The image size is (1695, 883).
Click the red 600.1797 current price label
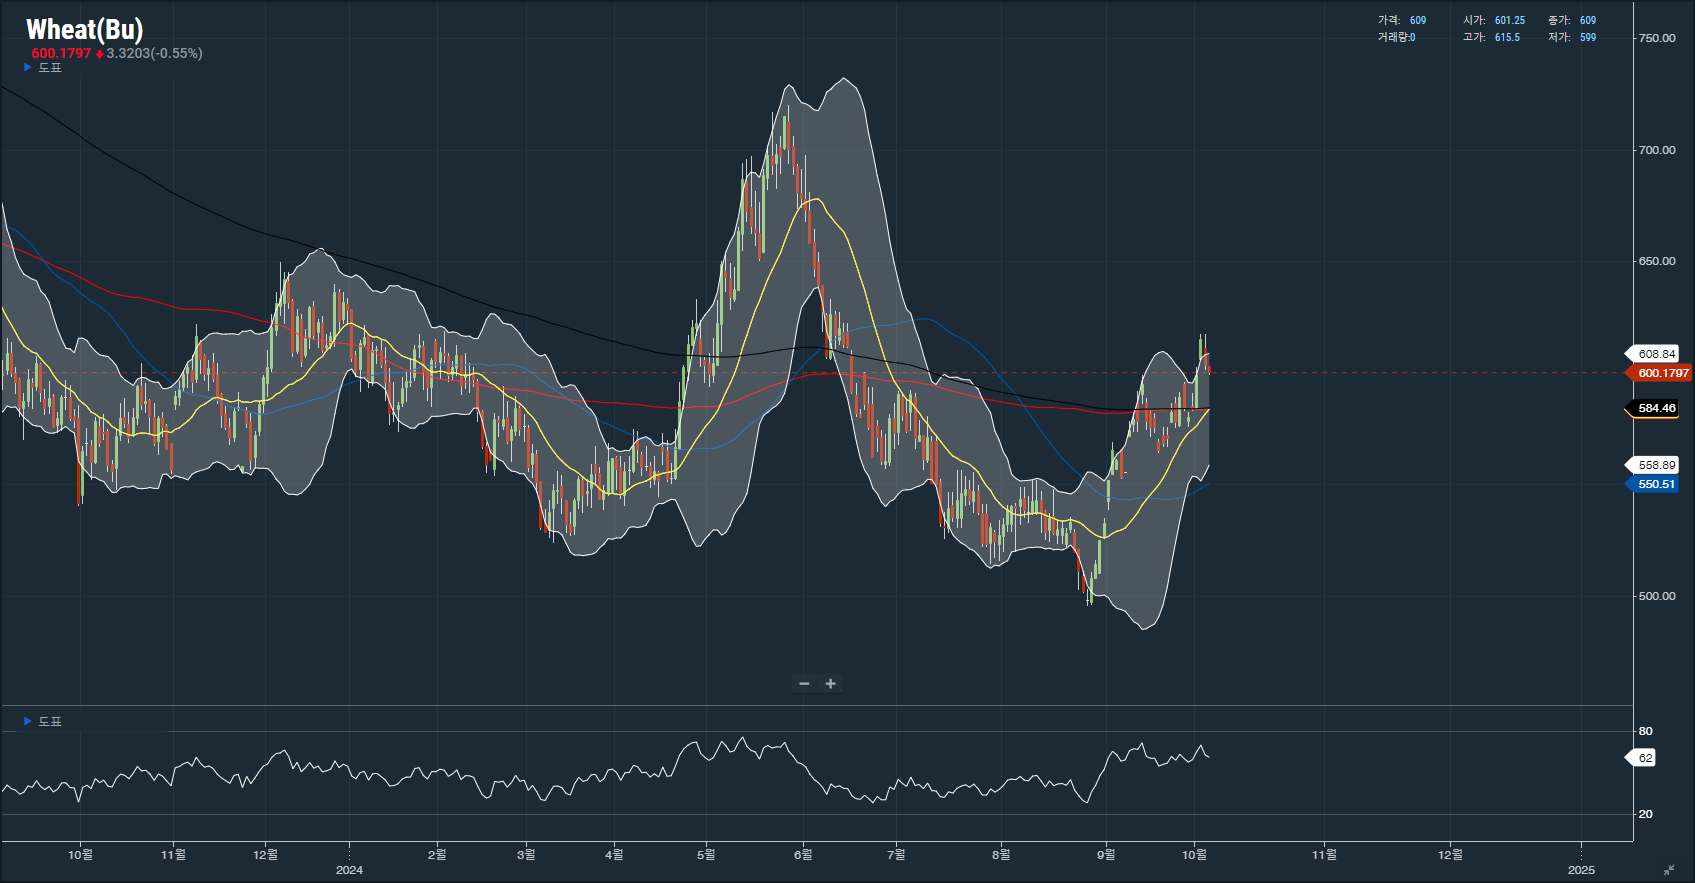click(1662, 373)
